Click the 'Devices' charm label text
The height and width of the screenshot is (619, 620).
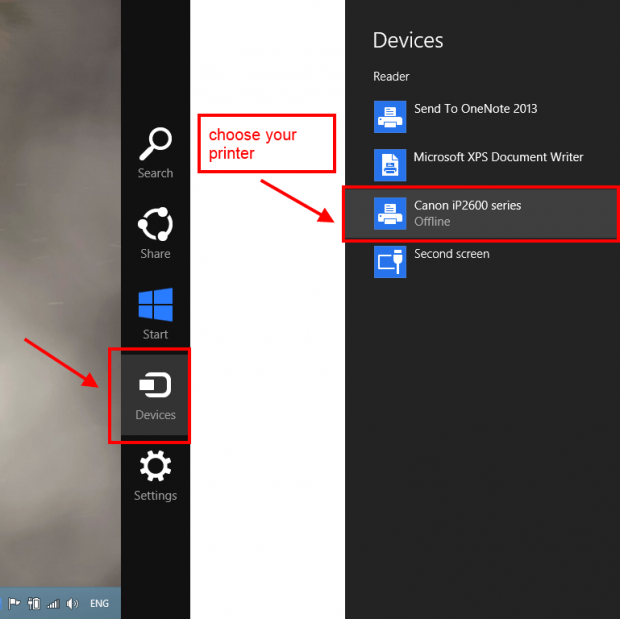click(x=155, y=415)
